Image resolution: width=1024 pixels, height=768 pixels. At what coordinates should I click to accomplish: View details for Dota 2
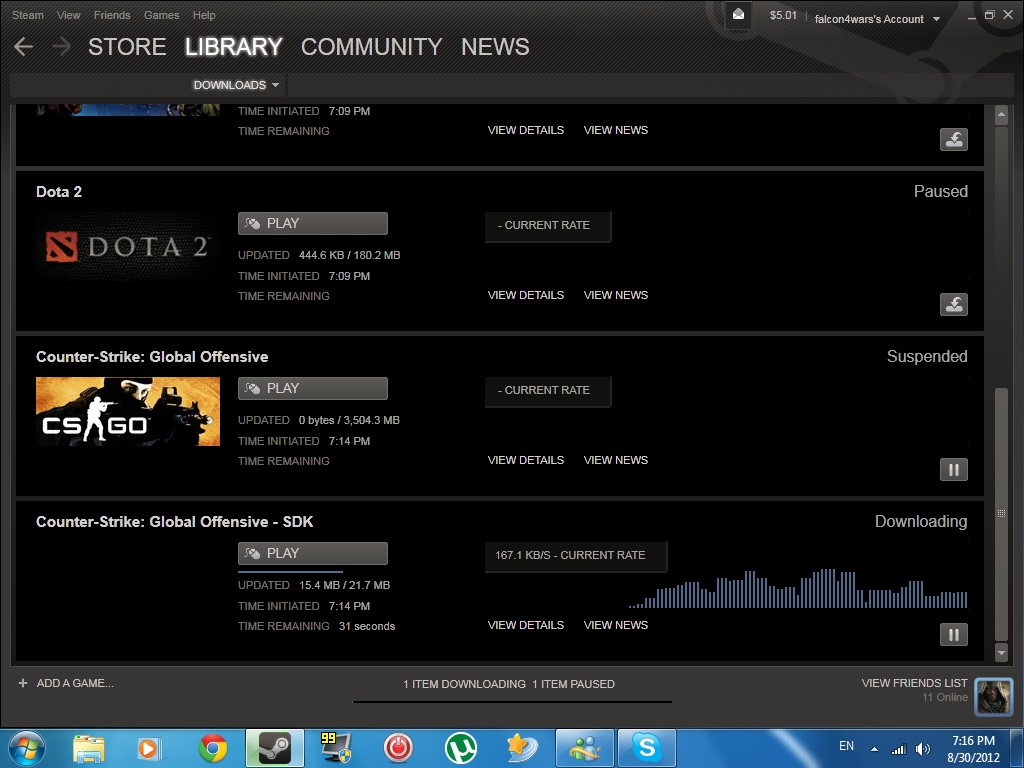(526, 295)
